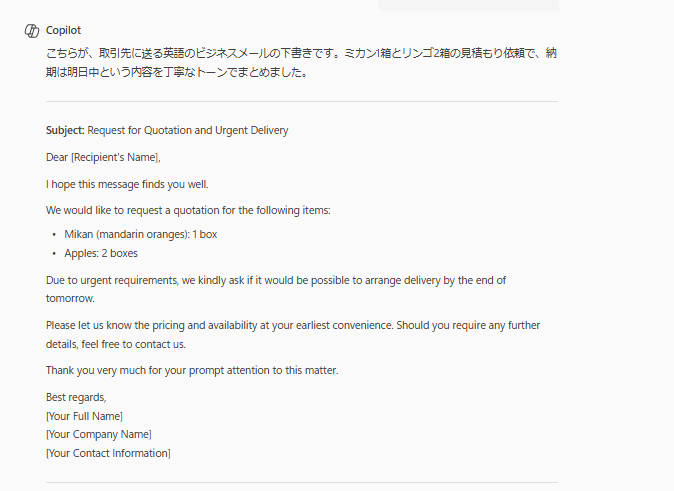Click the I hope this message finds you well line
Image resolution: width=674 pixels, height=491 pixels.
point(127,184)
